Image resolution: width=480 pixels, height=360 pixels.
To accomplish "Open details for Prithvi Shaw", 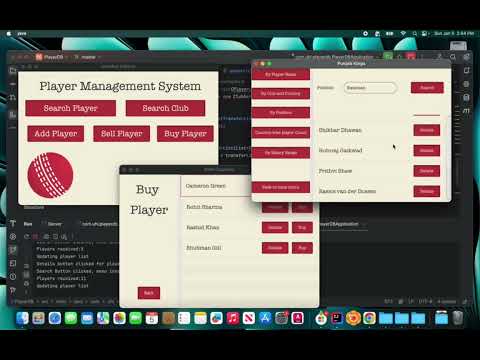I will tap(427, 171).
